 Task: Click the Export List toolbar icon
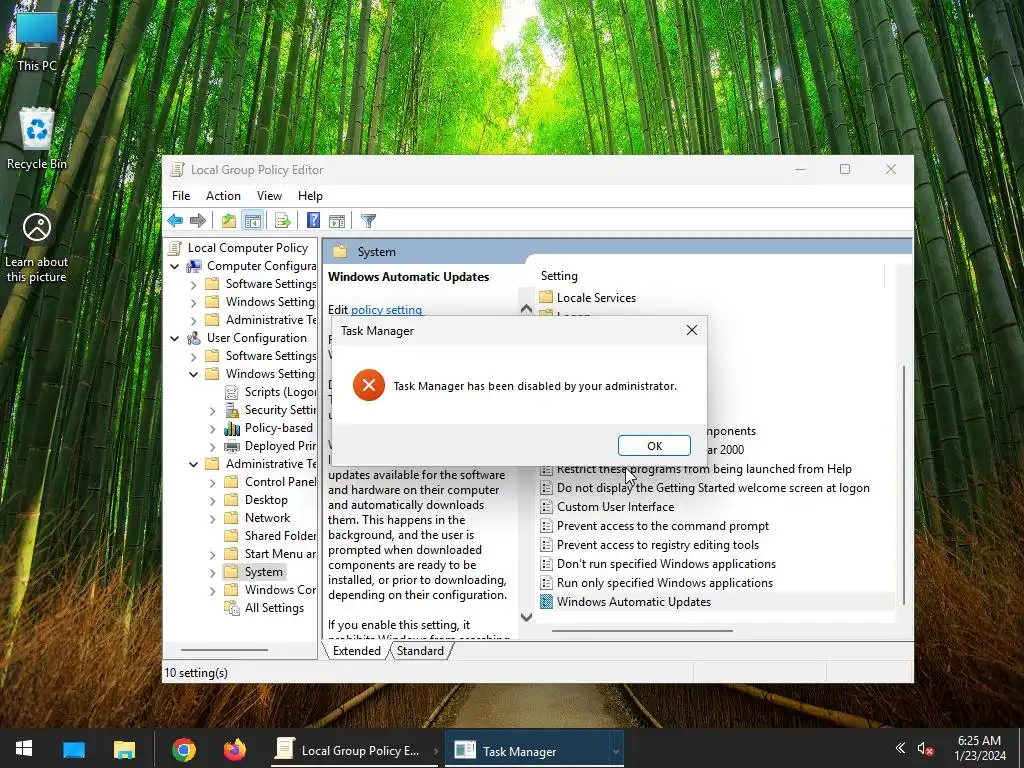click(x=283, y=221)
